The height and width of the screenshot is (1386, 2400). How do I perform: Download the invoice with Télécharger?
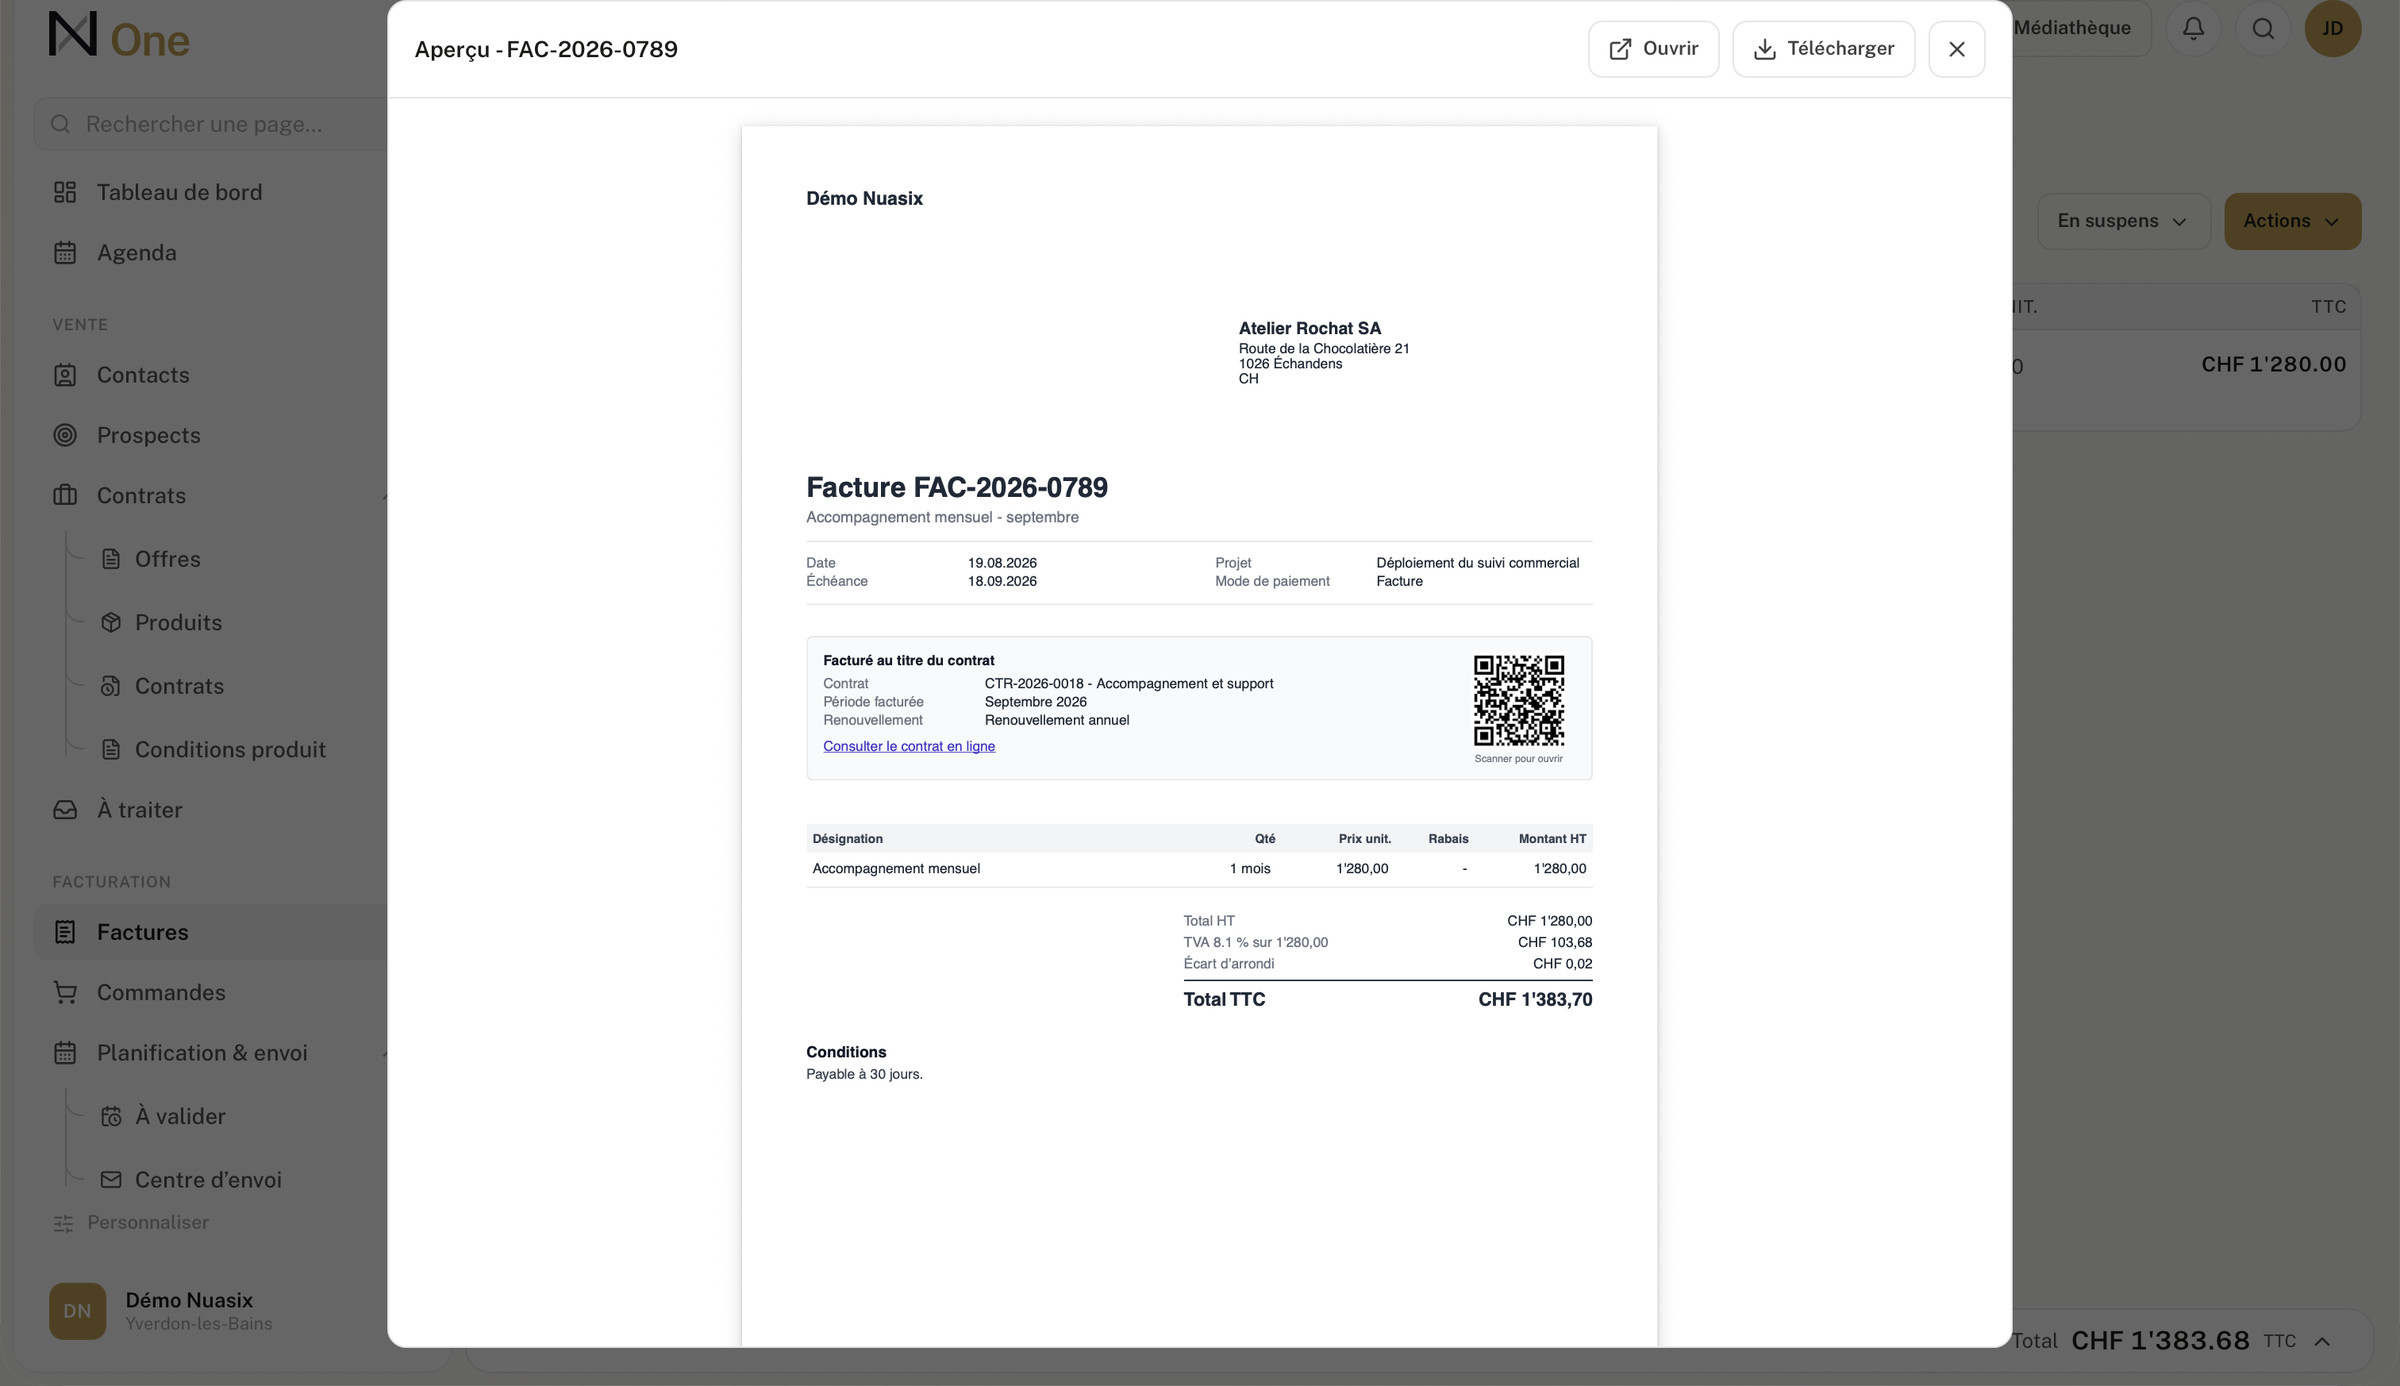click(x=1823, y=49)
